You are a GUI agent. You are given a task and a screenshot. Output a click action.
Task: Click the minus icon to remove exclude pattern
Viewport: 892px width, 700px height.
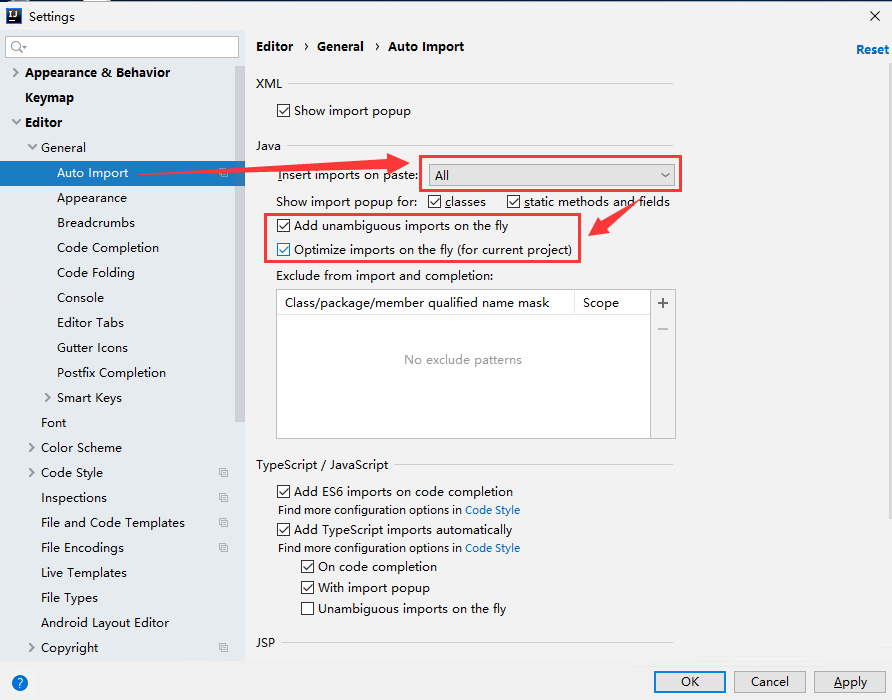663,329
